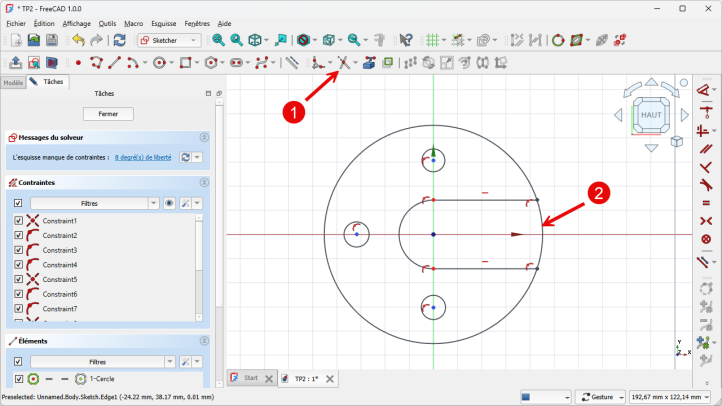This screenshot has width=722, height=406.
Task: Open the Sketcher workbench dropdown
Action: [x=167, y=40]
